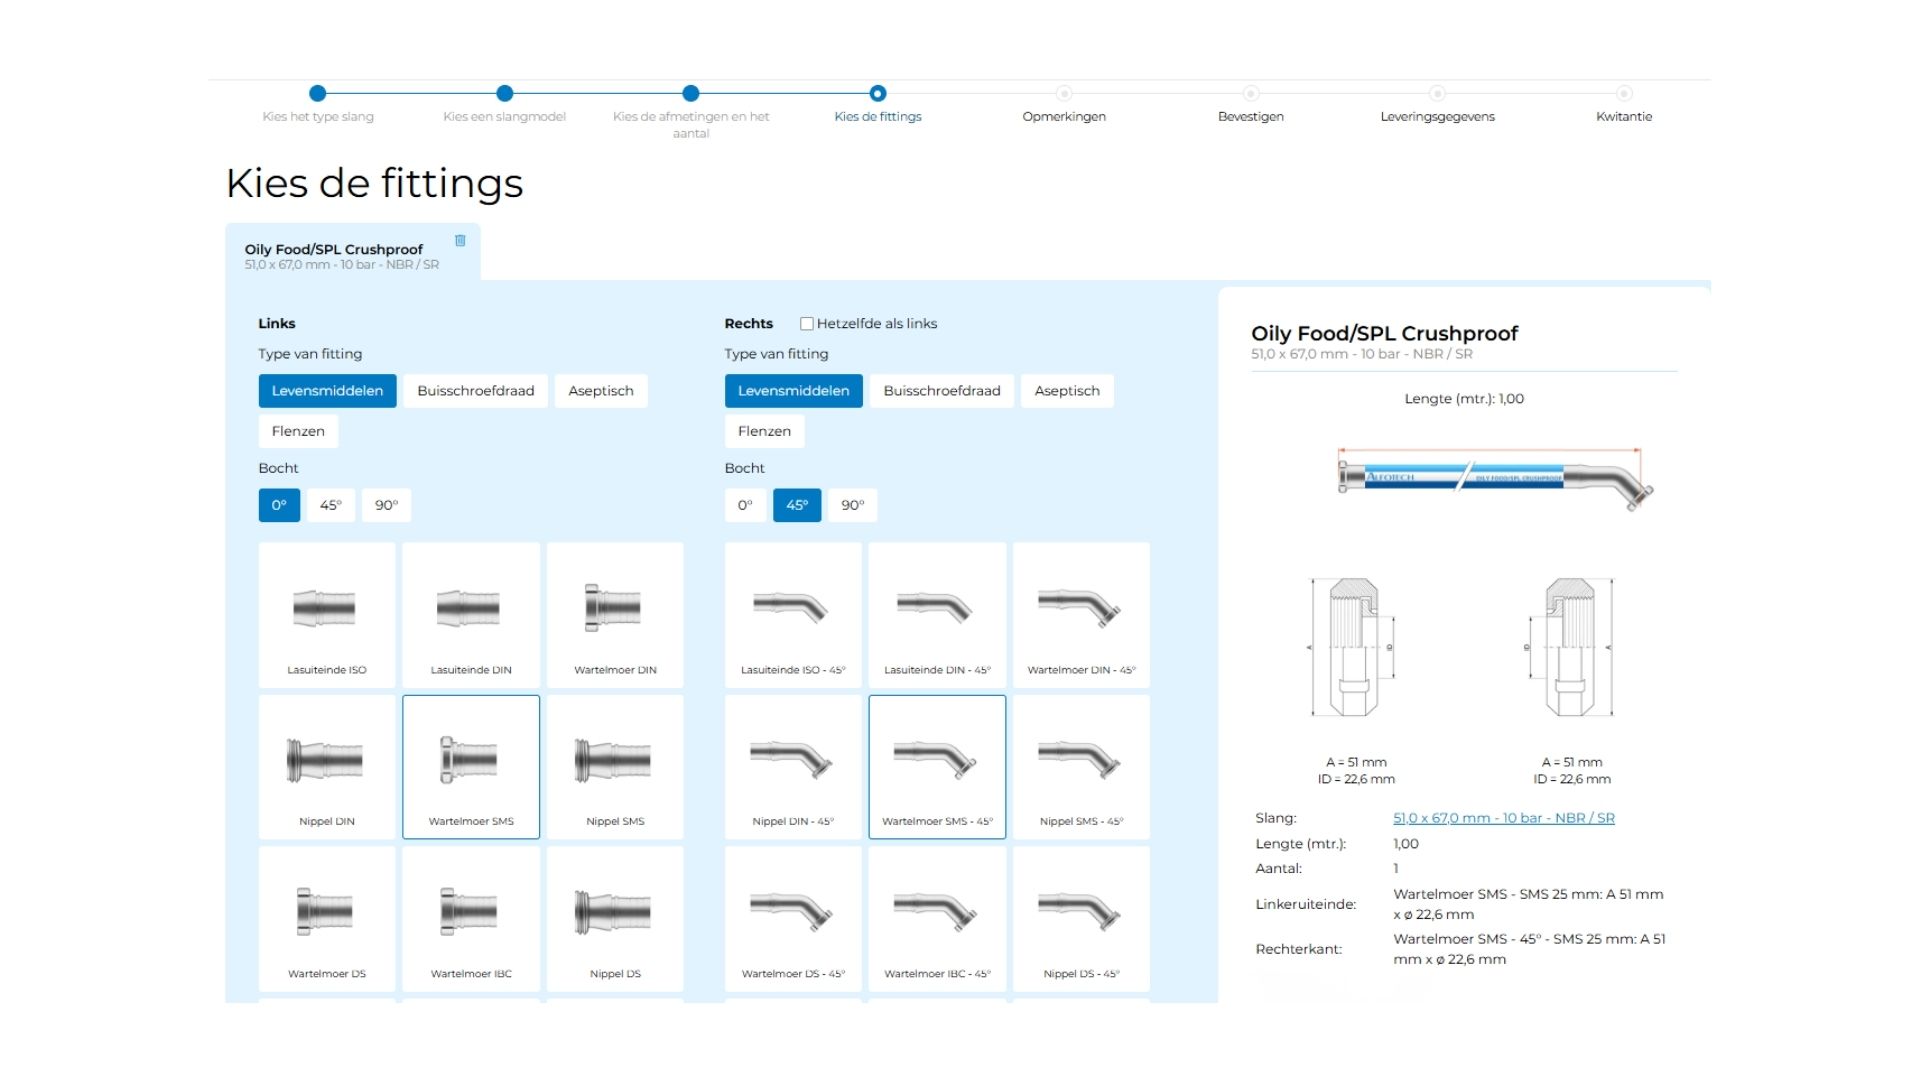Click right fitting technical drawing
This screenshot has height=1080, width=1920.
click(1570, 647)
